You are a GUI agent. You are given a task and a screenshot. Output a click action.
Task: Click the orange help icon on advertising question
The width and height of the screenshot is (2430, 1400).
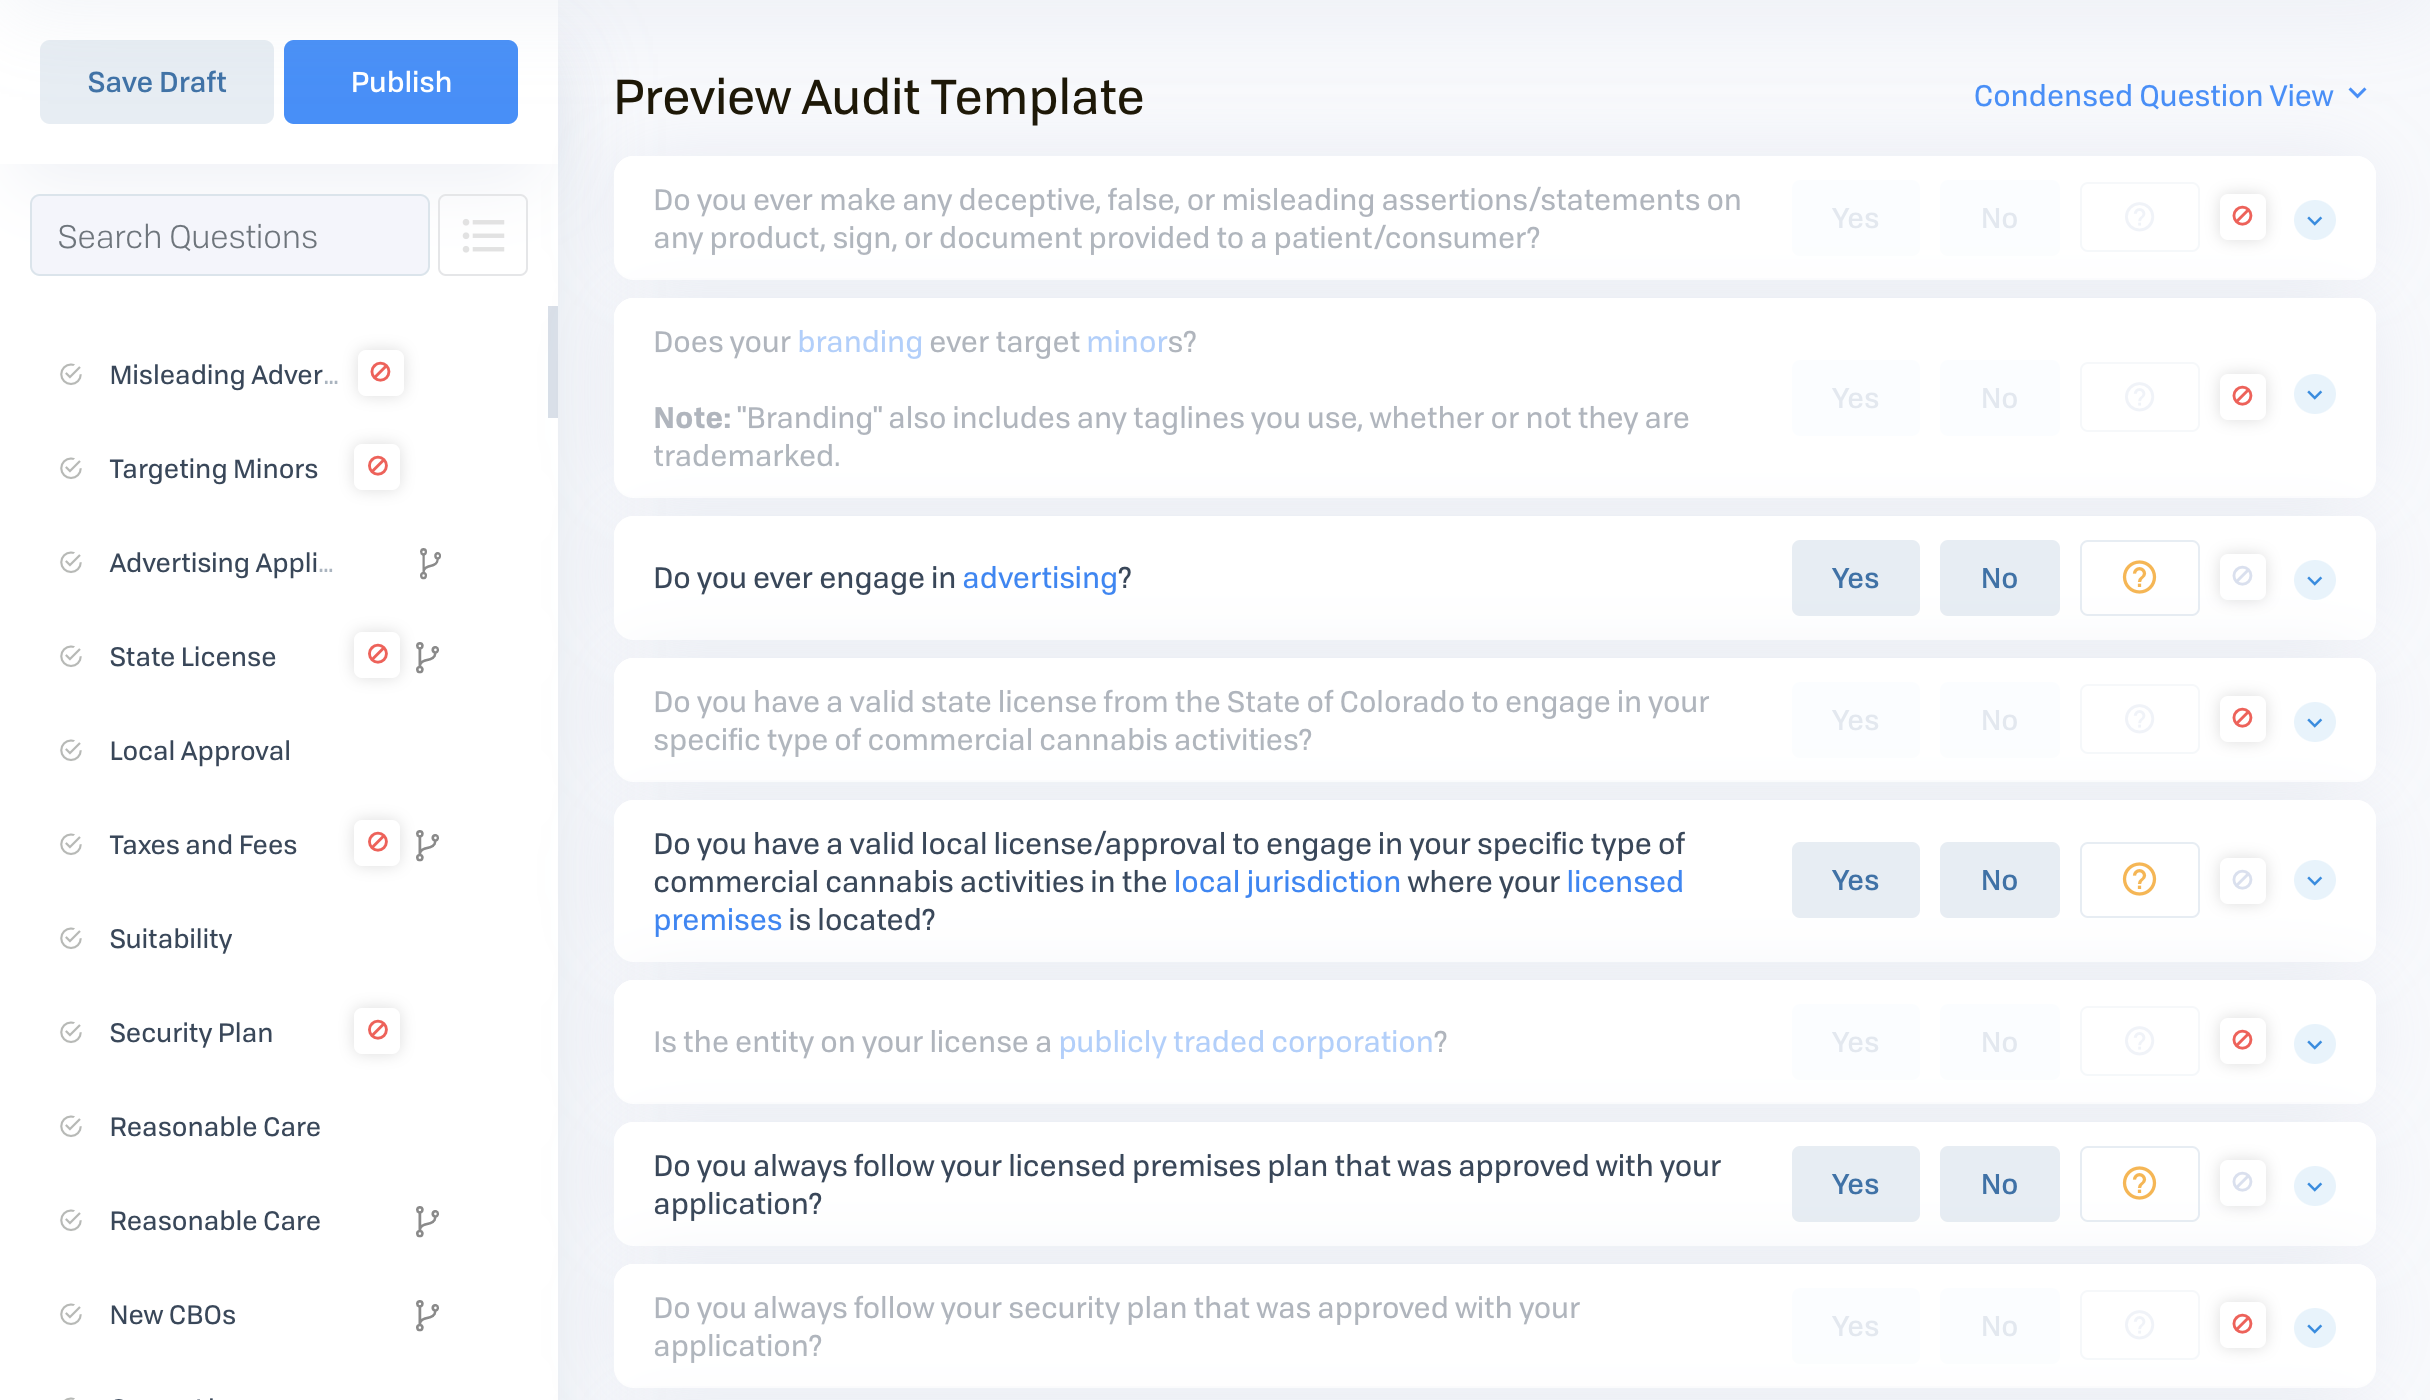(2139, 578)
